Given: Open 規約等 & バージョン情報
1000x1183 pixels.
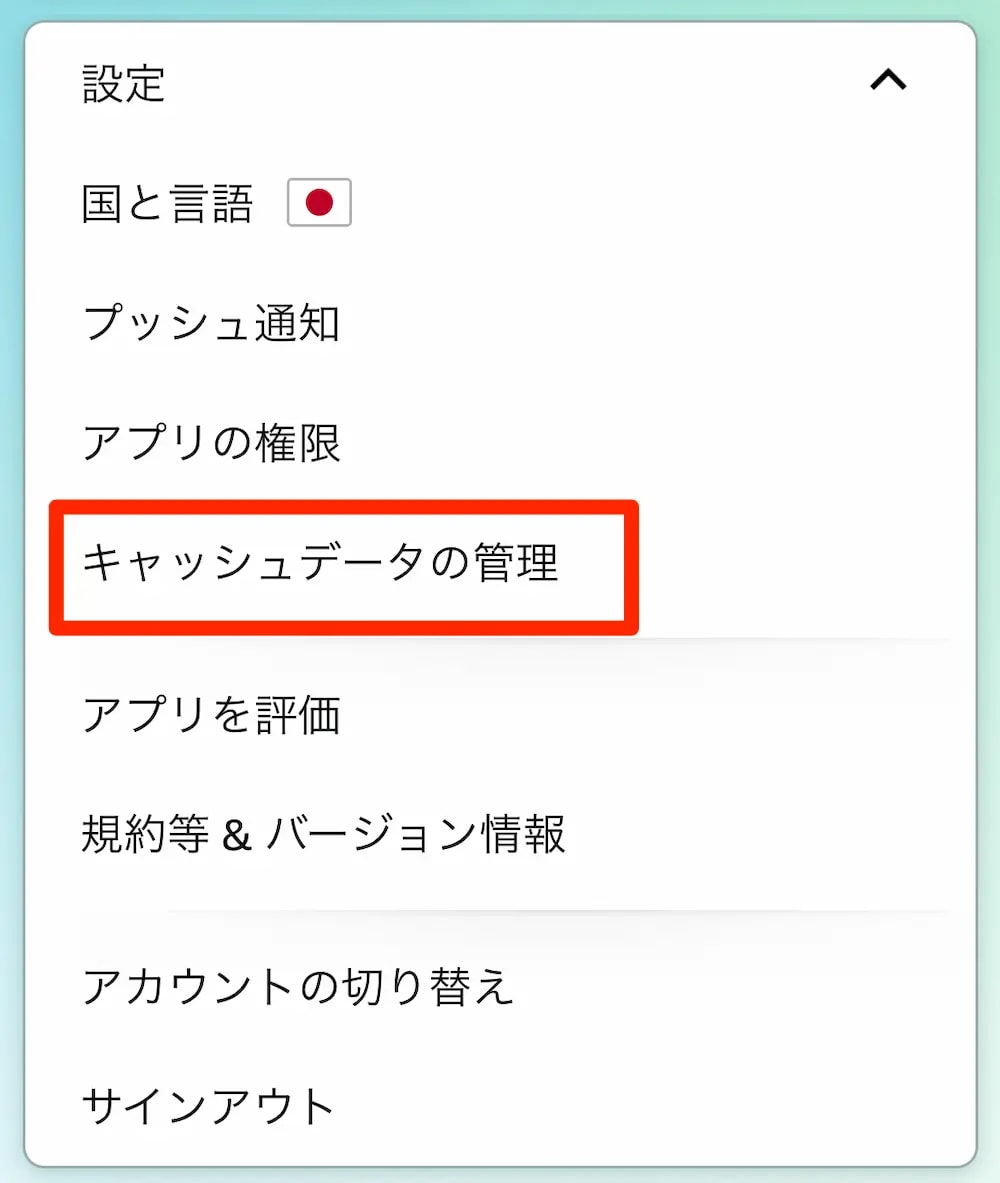Looking at the screenshot, I should 323,834.
